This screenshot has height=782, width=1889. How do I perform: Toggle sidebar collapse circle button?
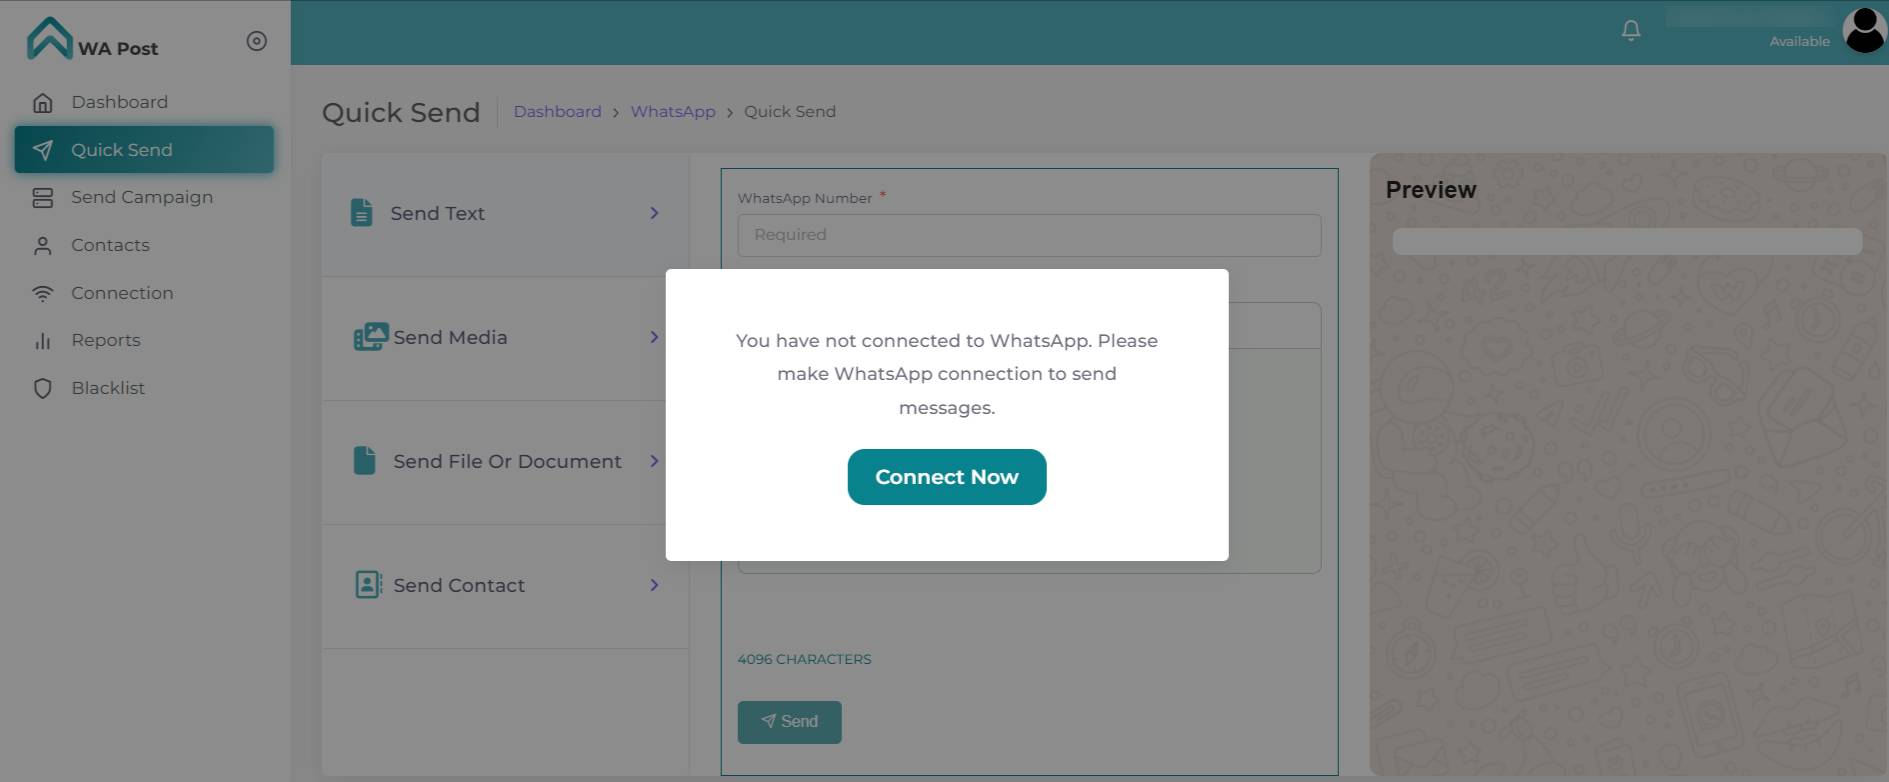click(x=257, y=41)
